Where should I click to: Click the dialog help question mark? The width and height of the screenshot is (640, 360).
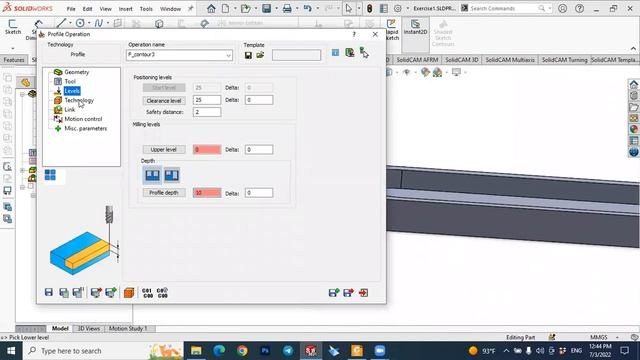click(x=354, y=34)
